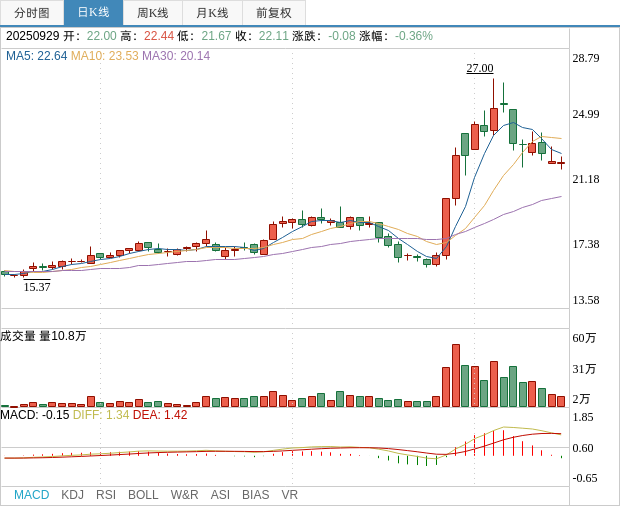Select the BIAS indicator
The width and height of the screenshot is (620, 506).
(x=255, y=495)
